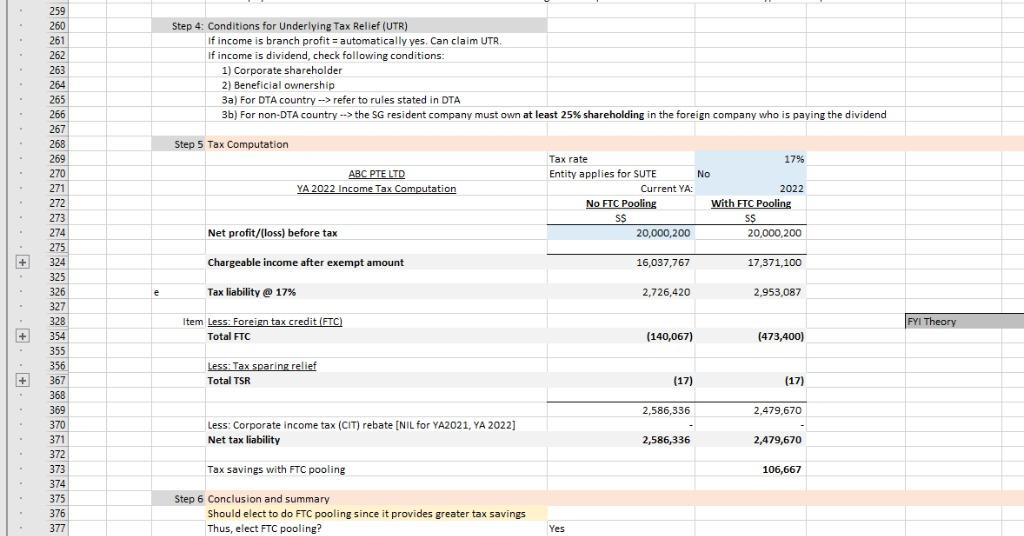1024x536 pixels.
Task: Expand the grouped rows above row 324
Action: (x=8, y=262)
